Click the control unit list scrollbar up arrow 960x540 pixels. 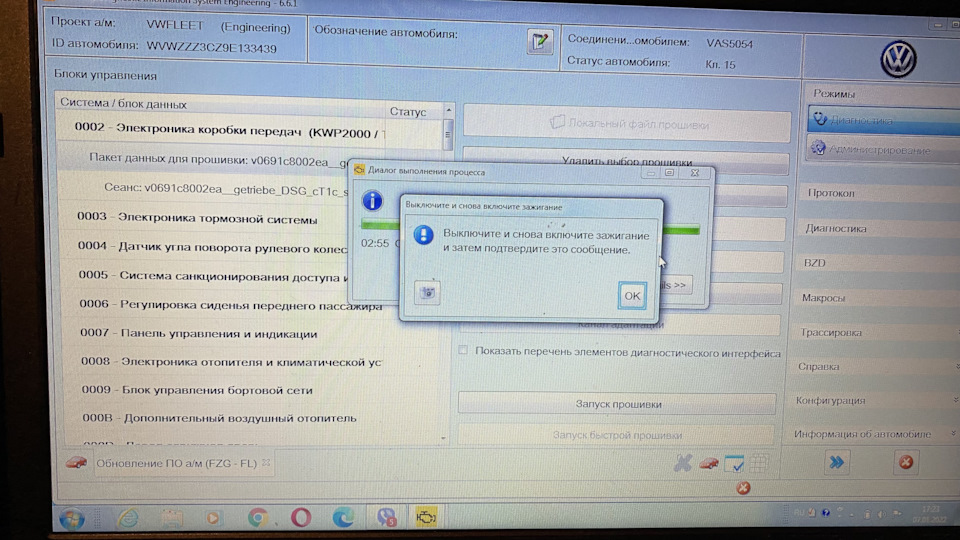click(449, 110)
